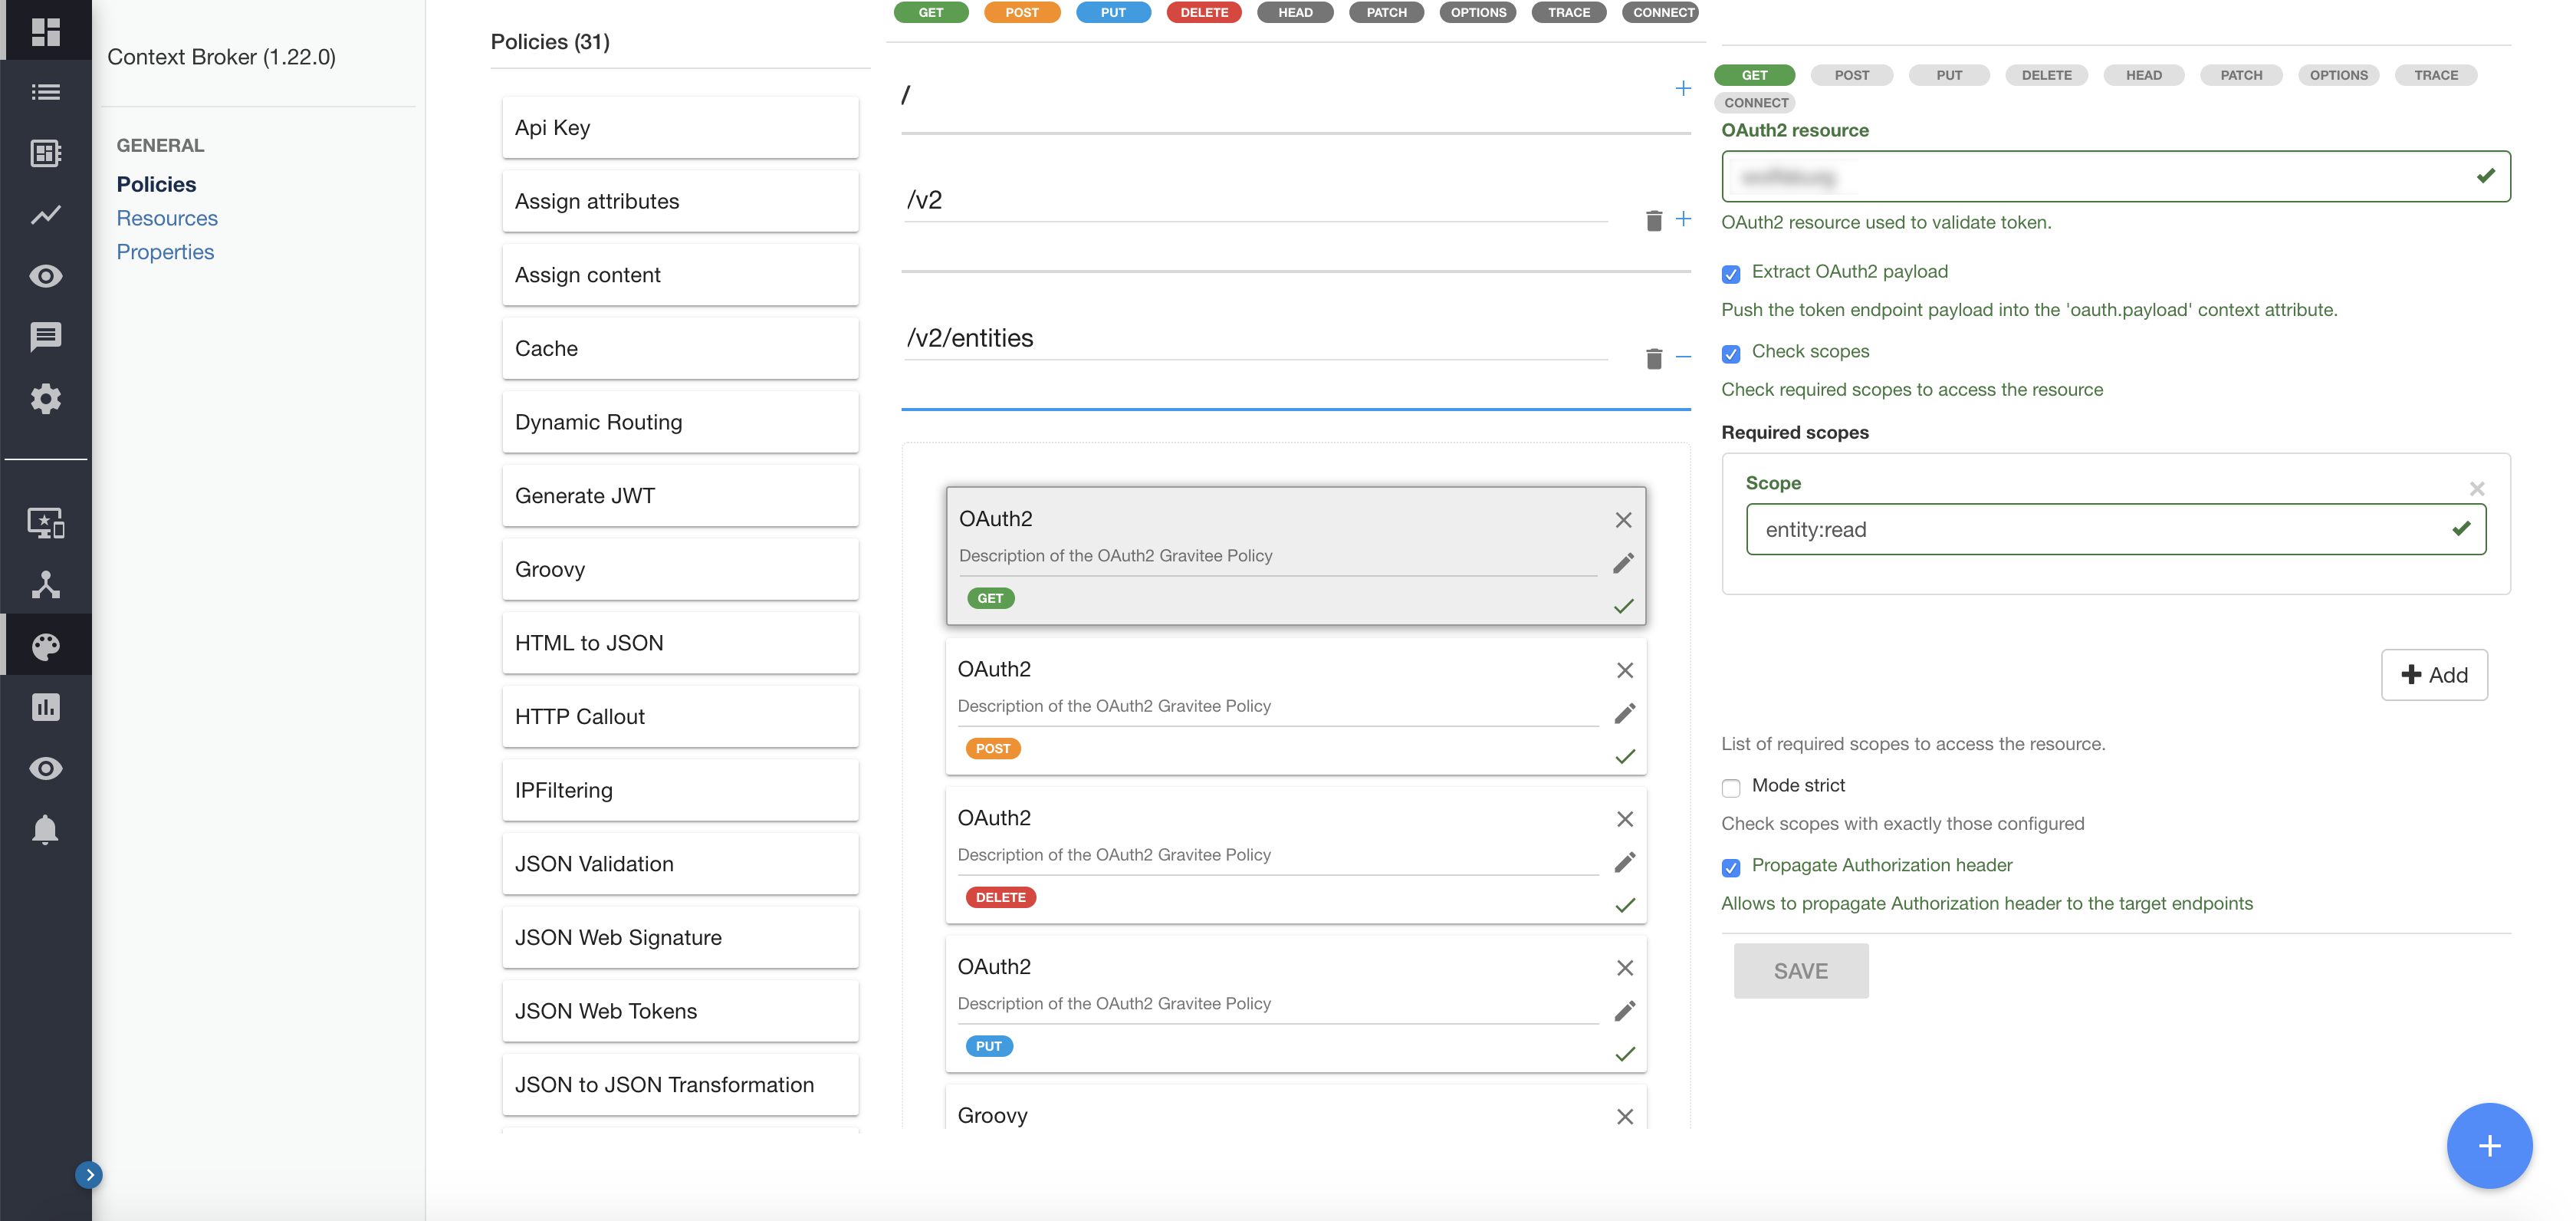Enable the Mode strict checkbox

(x=1731, y=787)
